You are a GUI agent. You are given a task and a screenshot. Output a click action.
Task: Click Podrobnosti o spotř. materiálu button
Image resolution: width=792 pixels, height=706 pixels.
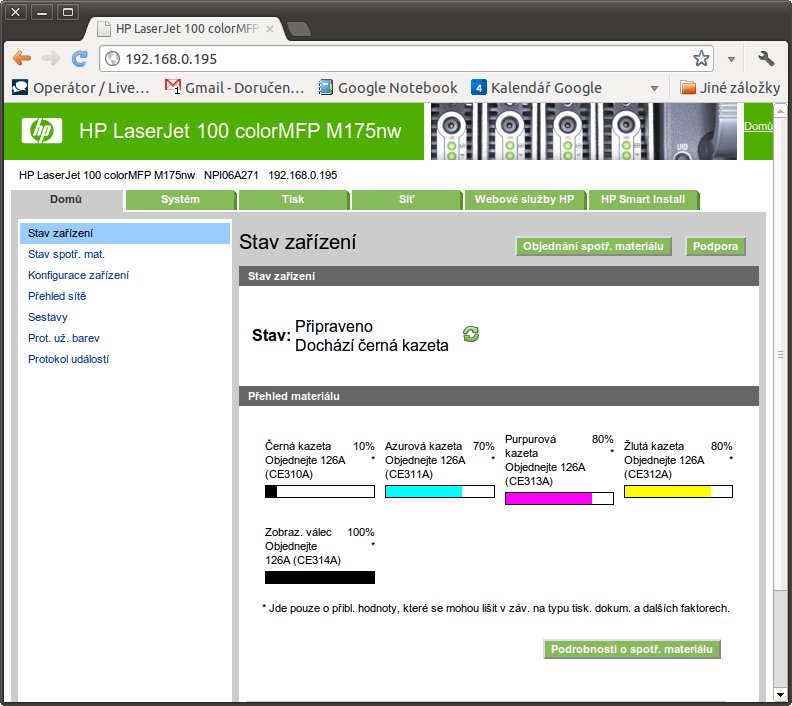point(632,649)
